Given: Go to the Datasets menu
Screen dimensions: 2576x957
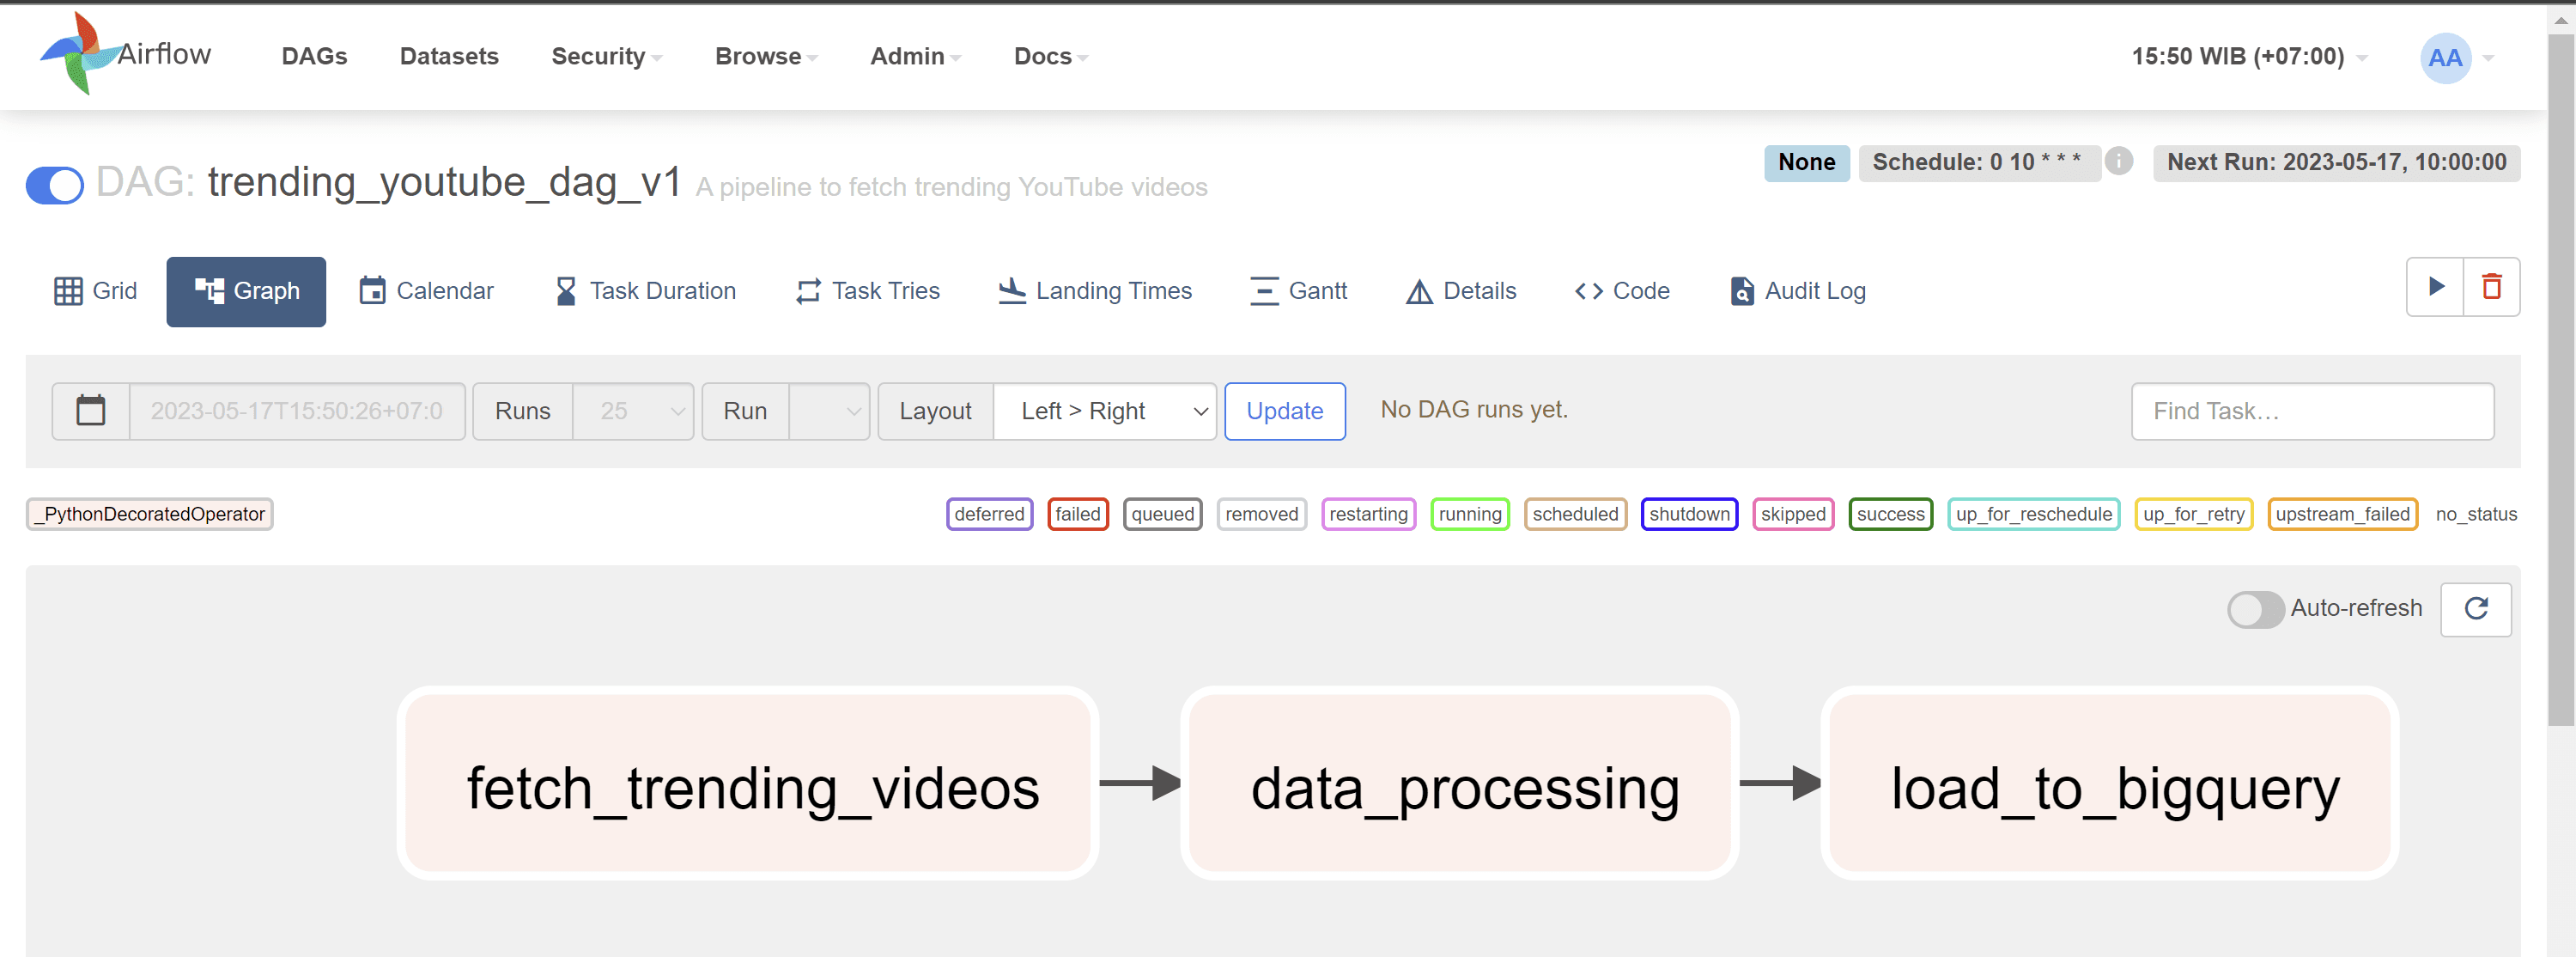Looking at the screenshot, I should 449,57.
